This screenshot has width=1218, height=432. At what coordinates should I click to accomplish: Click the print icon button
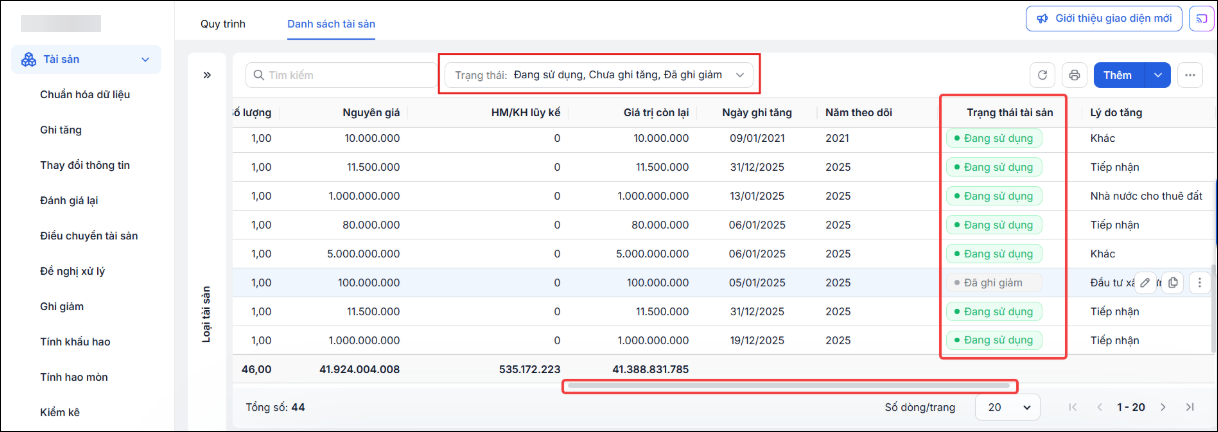(x=1075, y=75)
